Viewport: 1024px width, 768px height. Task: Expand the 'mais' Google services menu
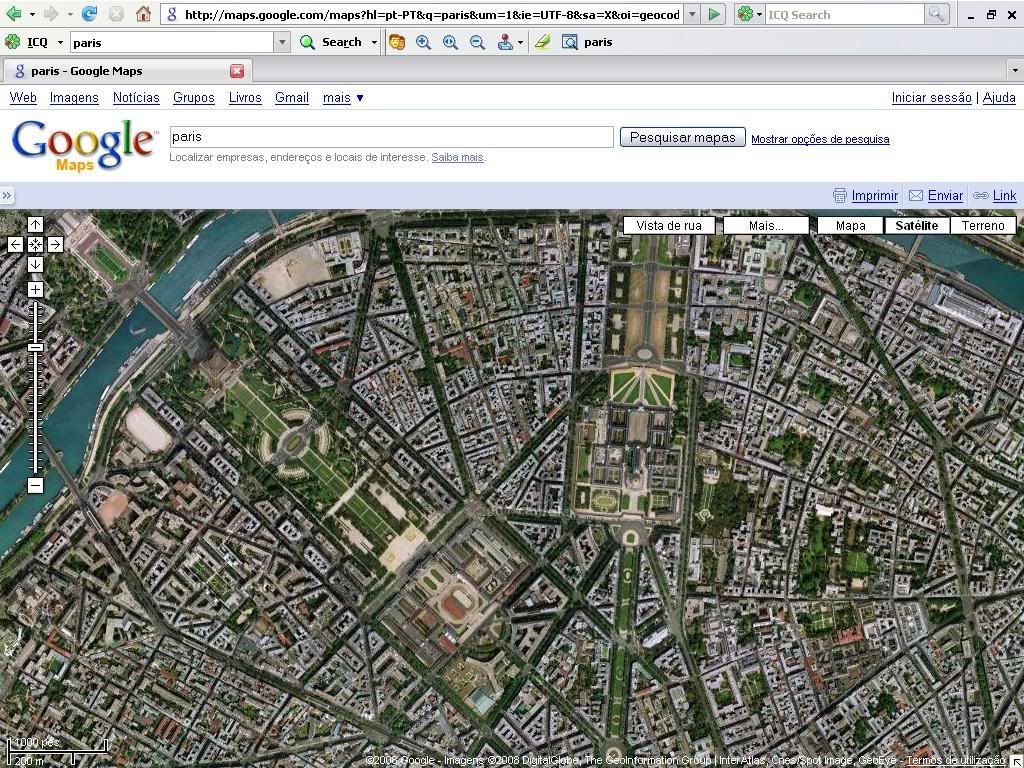(343, 98)
